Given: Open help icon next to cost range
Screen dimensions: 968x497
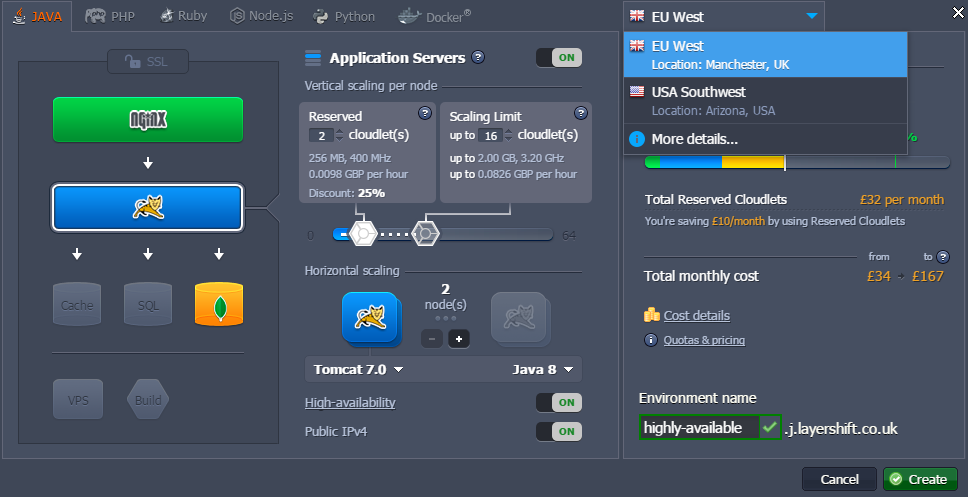Looking at the screenshot, I should (943, 257).
